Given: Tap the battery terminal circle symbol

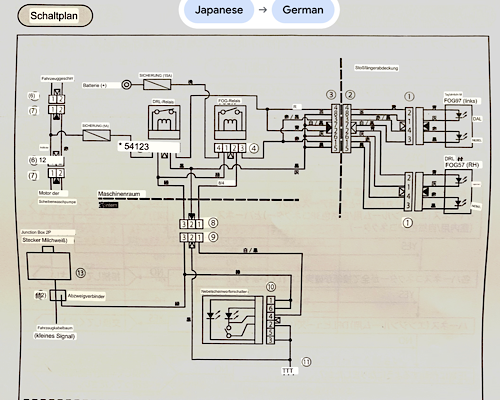Looking at the screenshot, I should [x=126, y=85].
